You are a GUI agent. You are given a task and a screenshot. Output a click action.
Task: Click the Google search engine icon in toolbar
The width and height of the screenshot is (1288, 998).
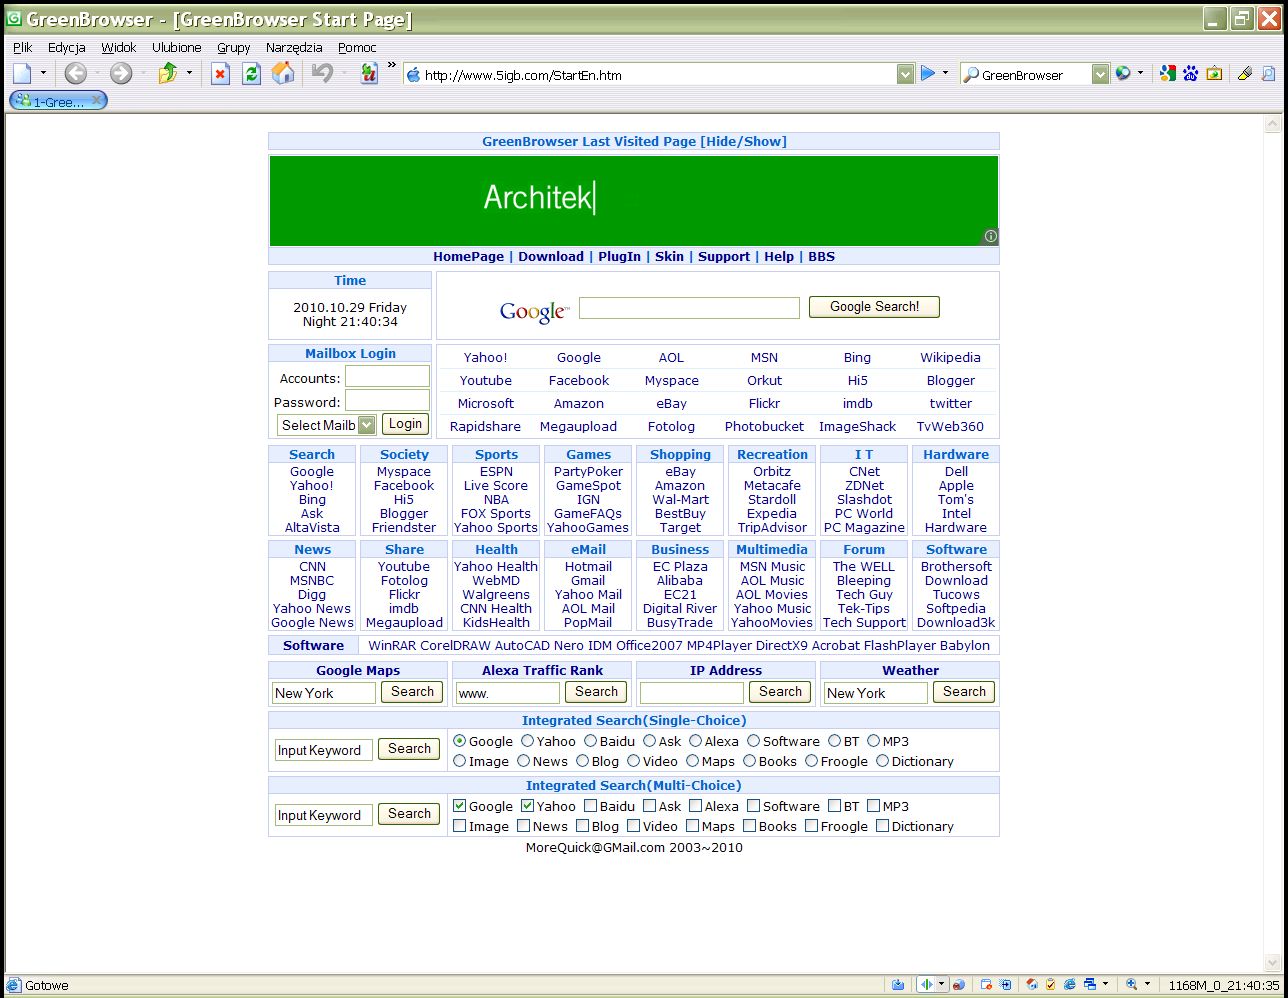point(1167,73)
